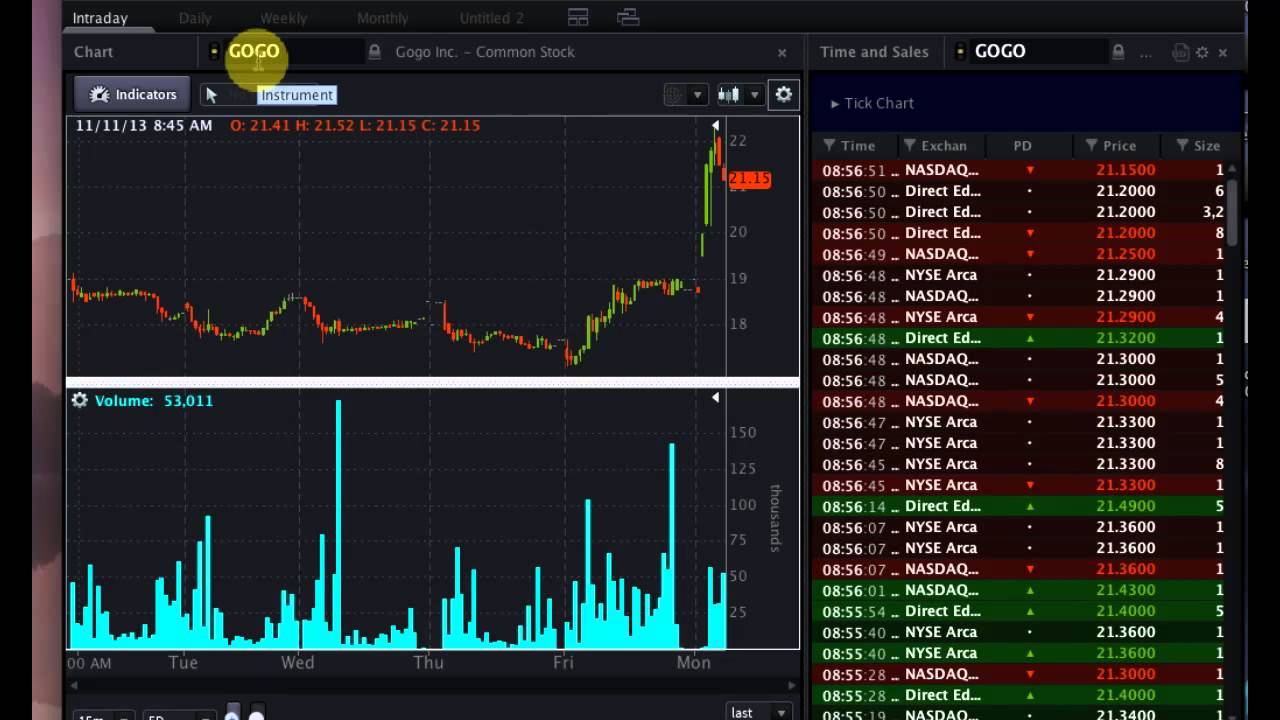This screenshot has width=1280, height=720.
Task: Sort by the PD column header
Action: coord(1022,146)
